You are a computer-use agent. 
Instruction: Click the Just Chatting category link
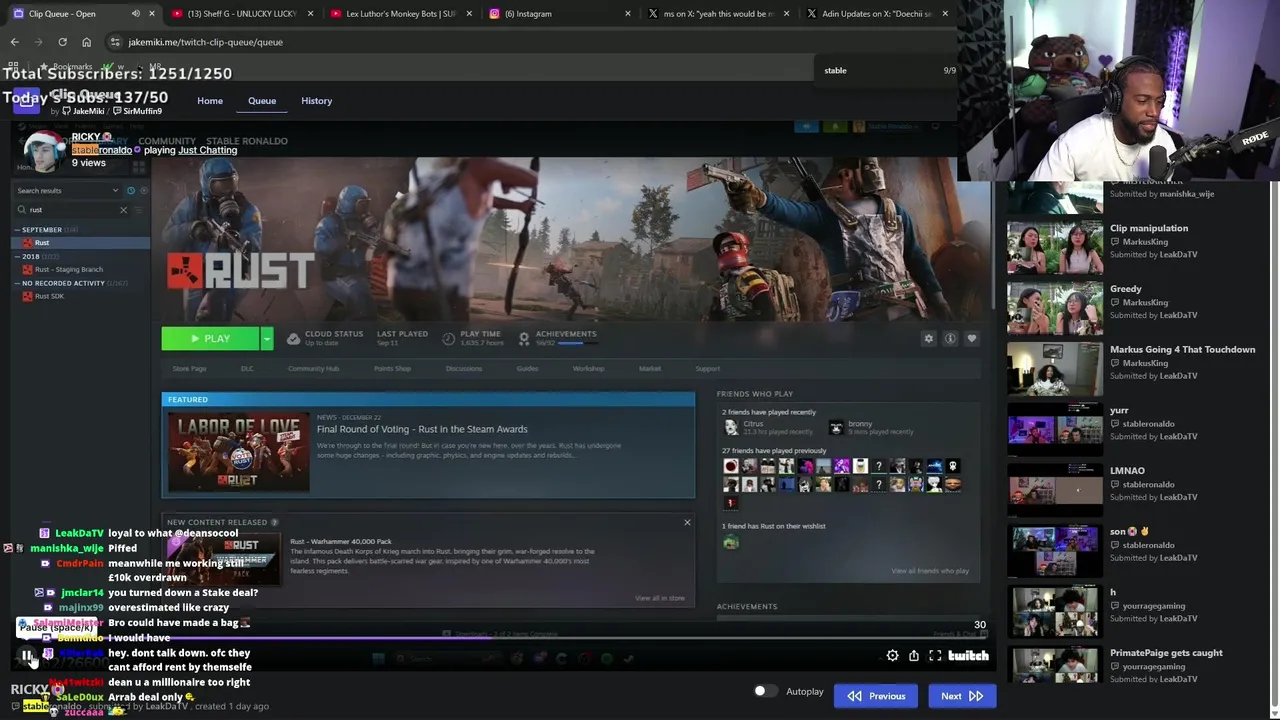click(x=208, y=150)
